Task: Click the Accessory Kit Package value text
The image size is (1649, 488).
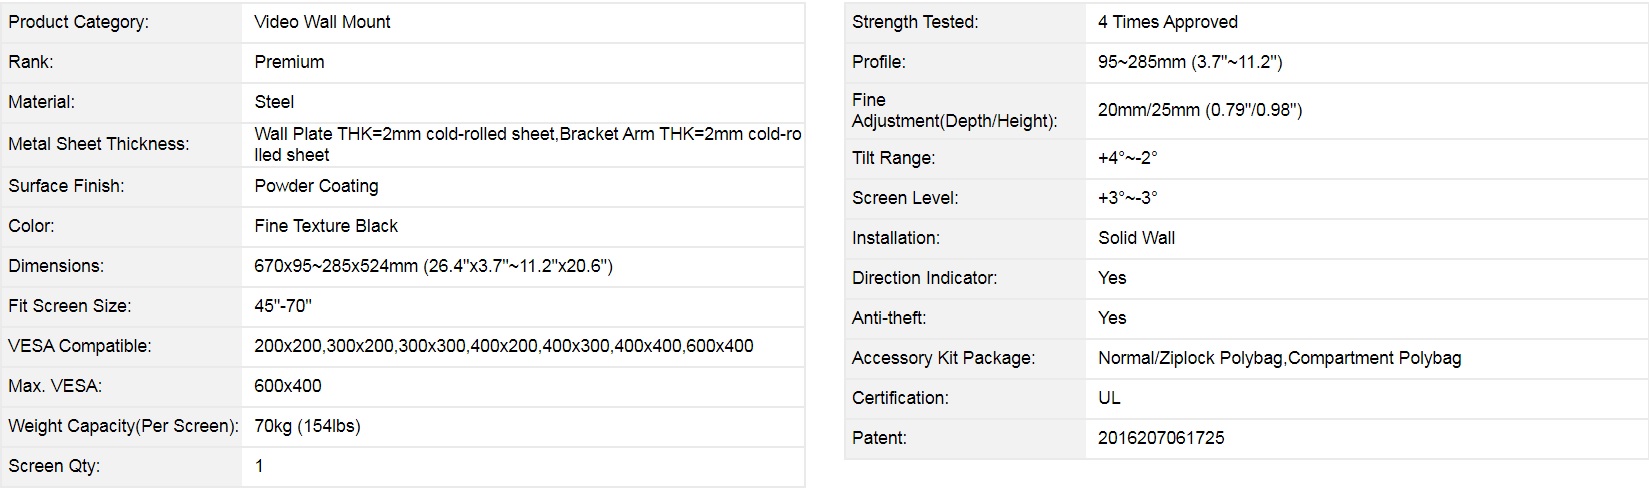Action: click(x=1279, y=358)
